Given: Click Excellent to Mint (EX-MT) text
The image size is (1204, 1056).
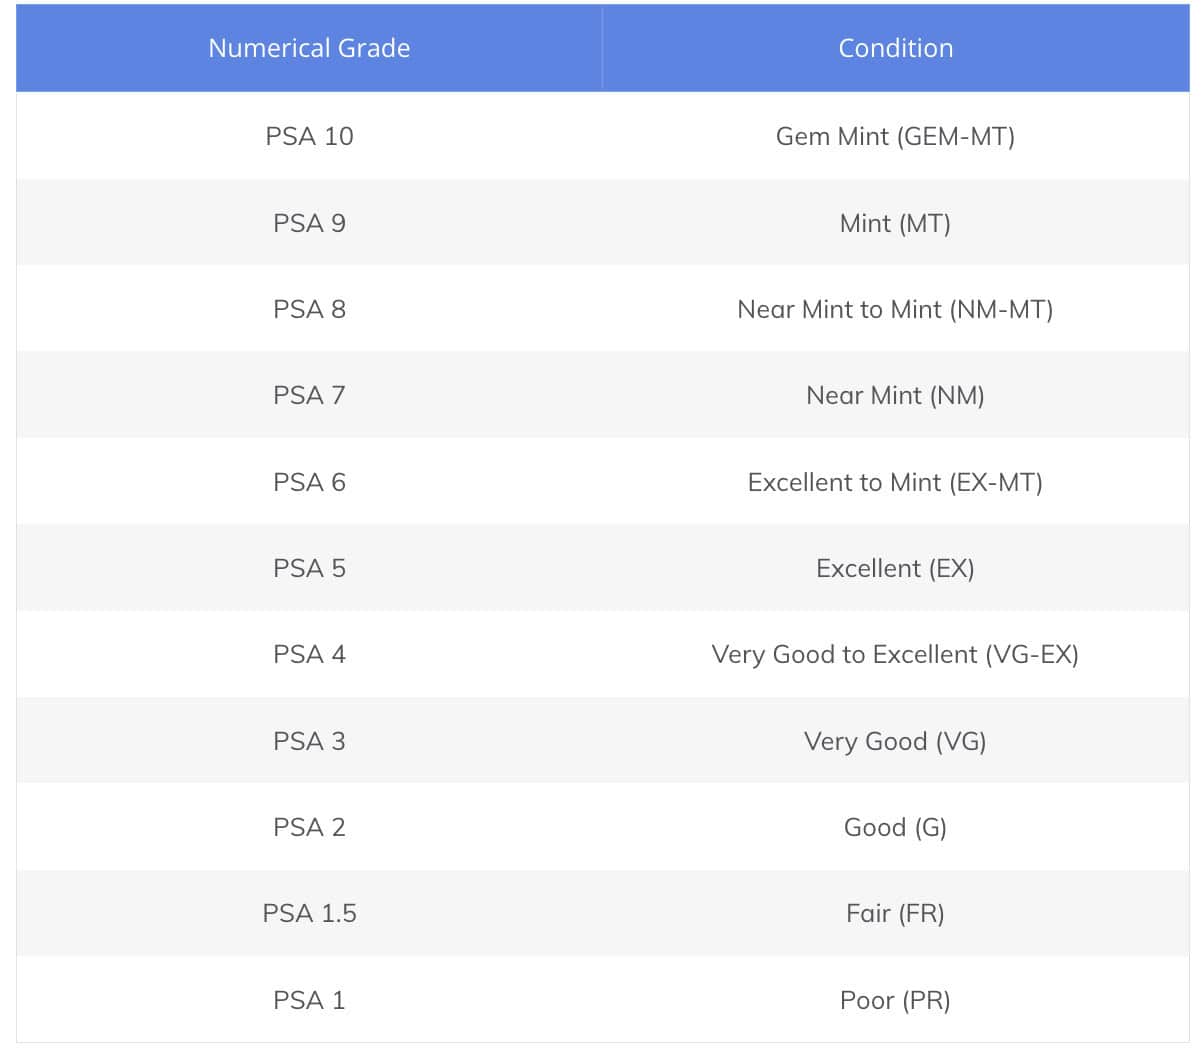Looking at the screenshot, I should (x=895, y=482).
